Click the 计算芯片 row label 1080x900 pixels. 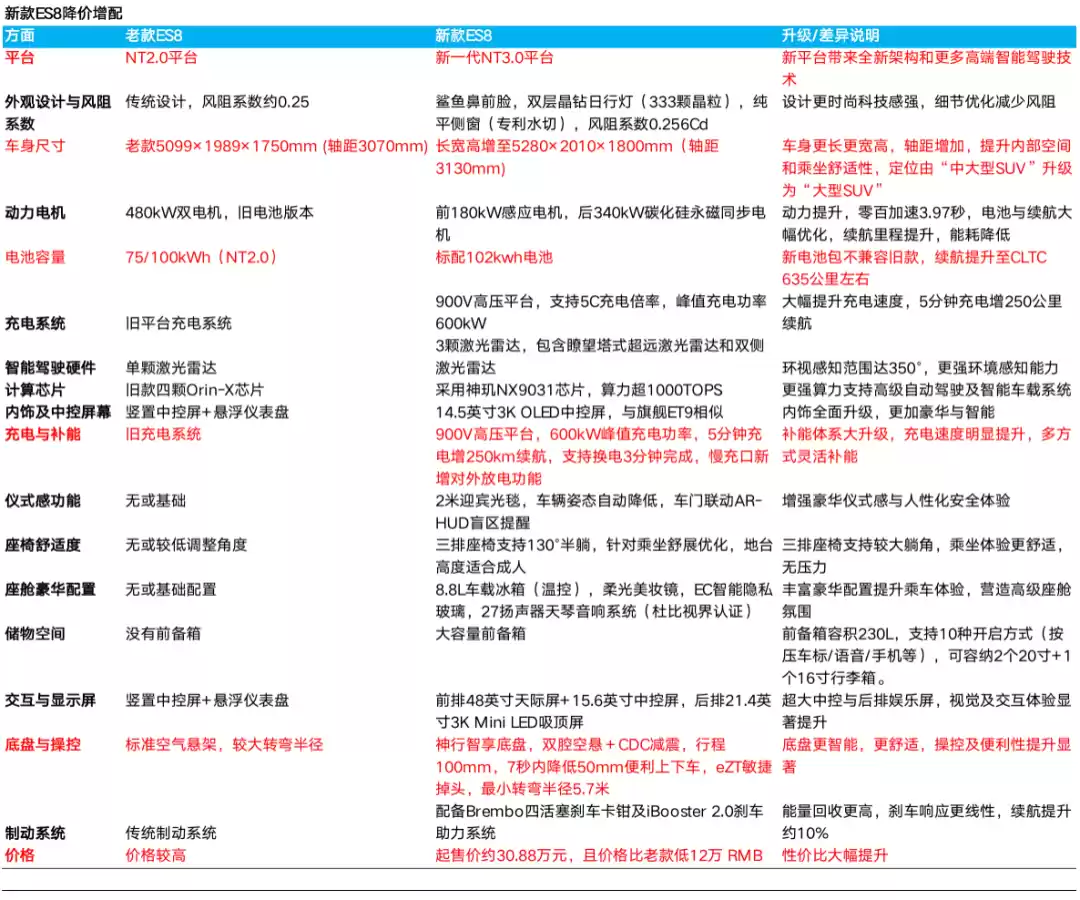coord(35,389)
